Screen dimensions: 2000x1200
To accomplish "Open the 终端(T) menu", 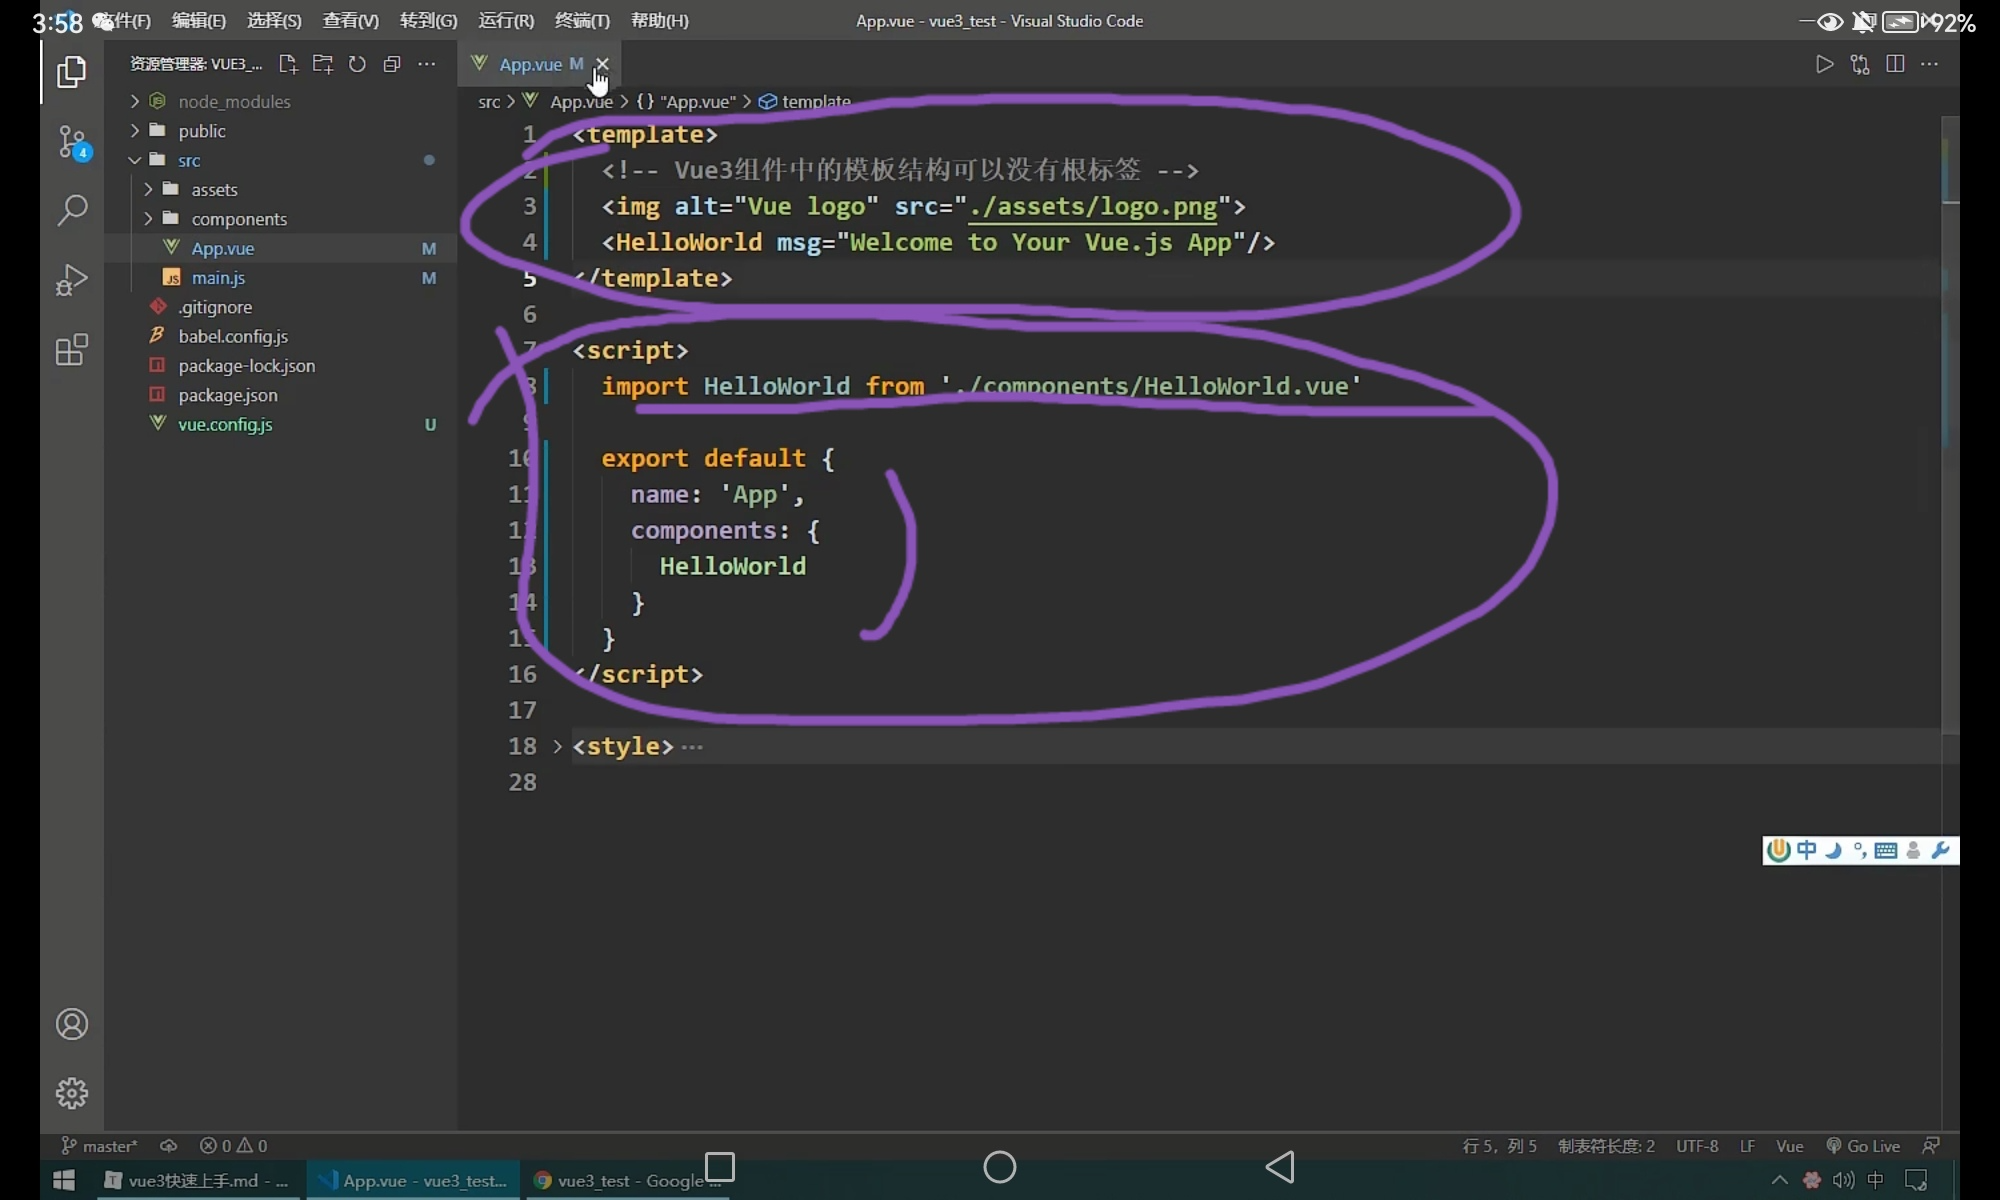I will click(x=582, y=21).
